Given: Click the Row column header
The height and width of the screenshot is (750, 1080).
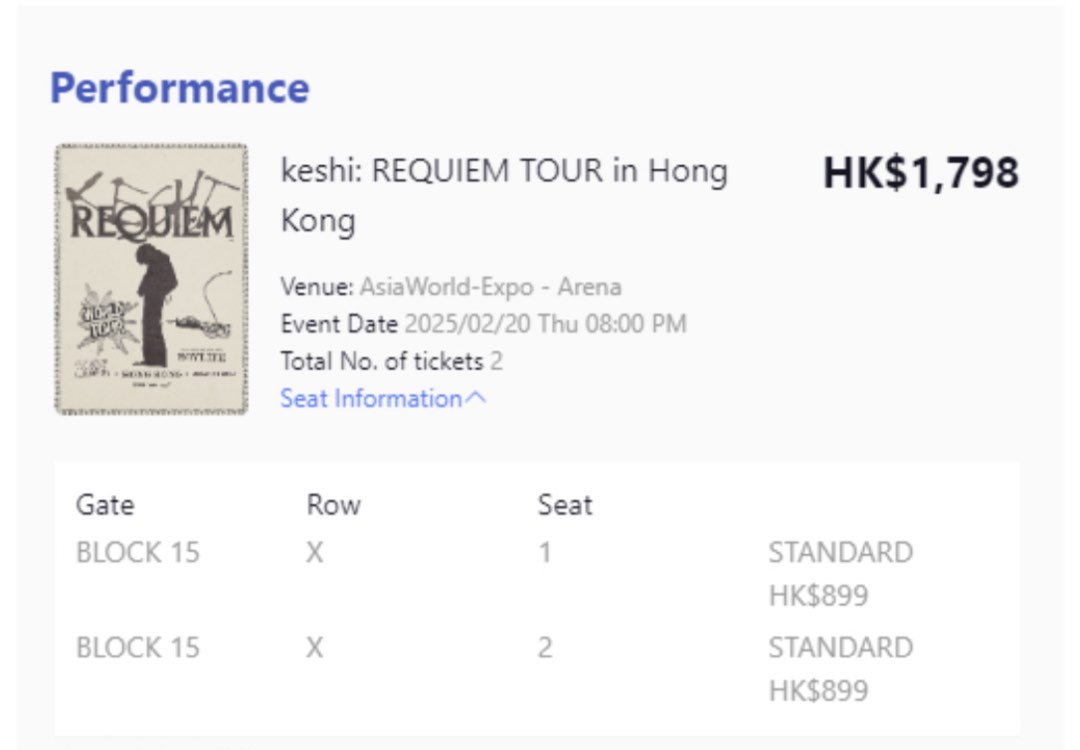Looking at the screenshot, I should pyautogui.click(x=330, y=505).
